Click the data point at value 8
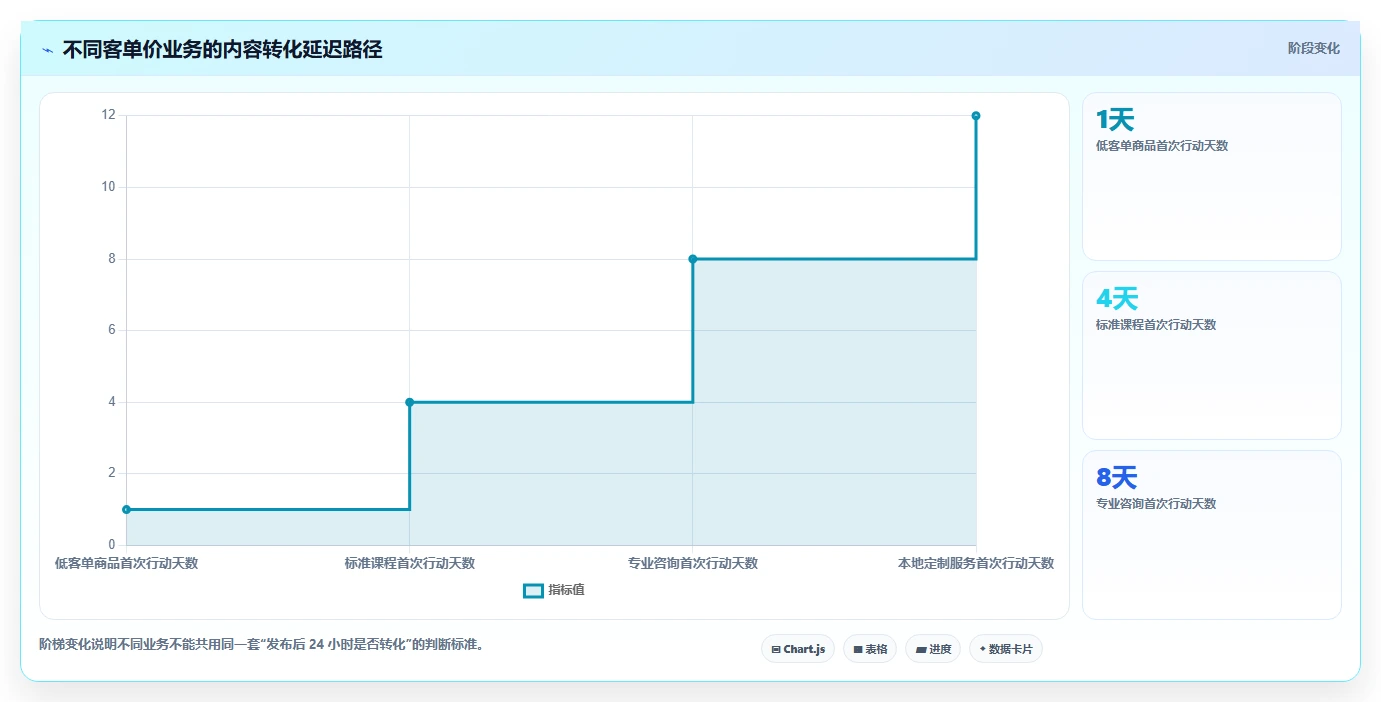 [692, 259]
